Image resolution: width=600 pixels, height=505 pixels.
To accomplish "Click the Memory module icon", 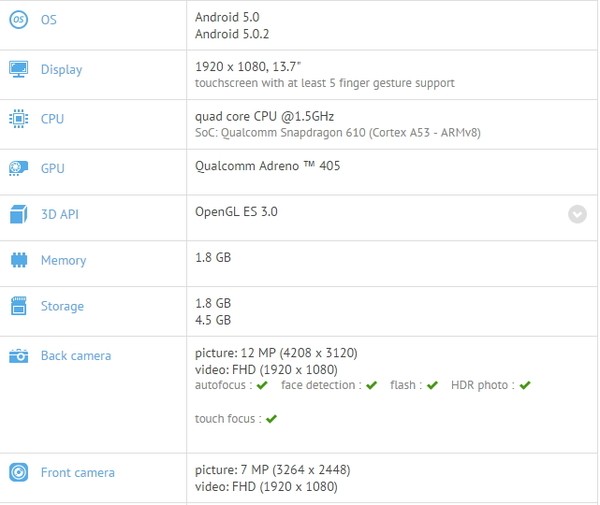I will pyautogui.click(x=18, y=260).
